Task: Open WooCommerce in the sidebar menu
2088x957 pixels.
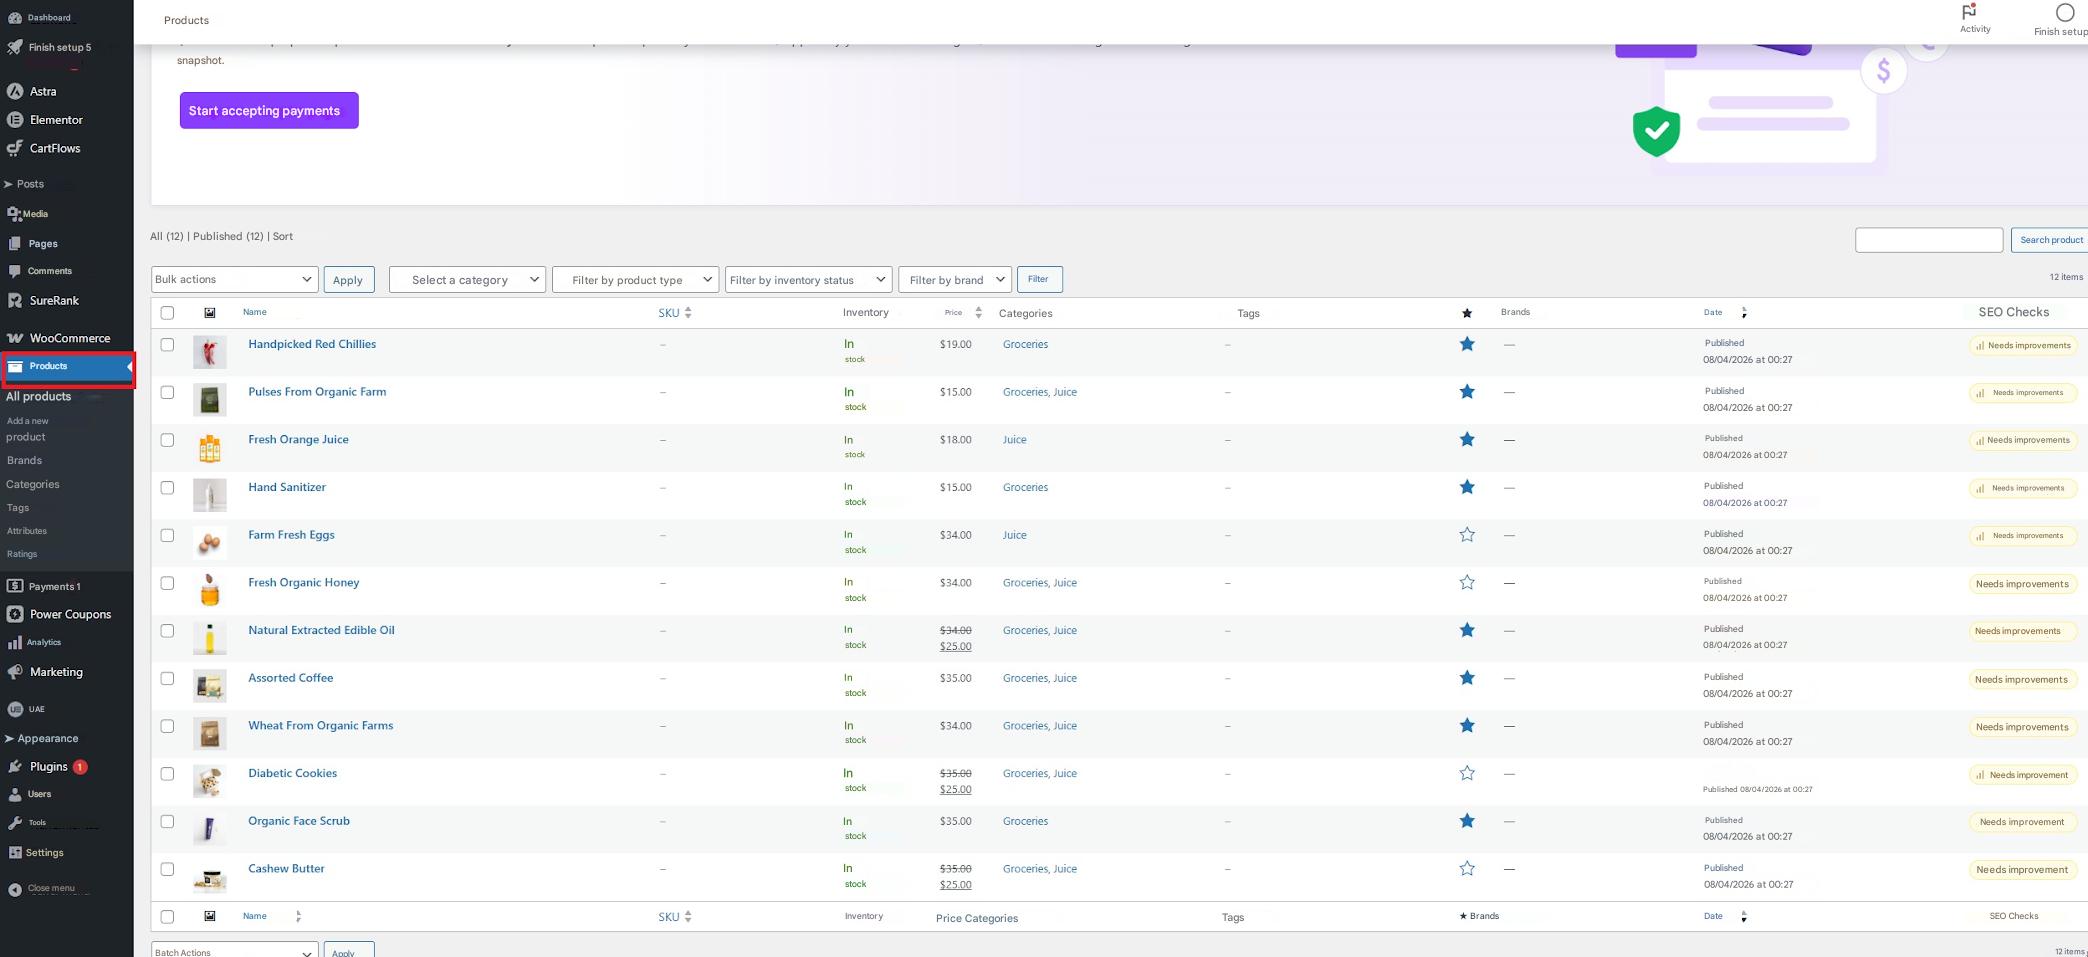Action: pyautogui.click(x=69, y=338)
